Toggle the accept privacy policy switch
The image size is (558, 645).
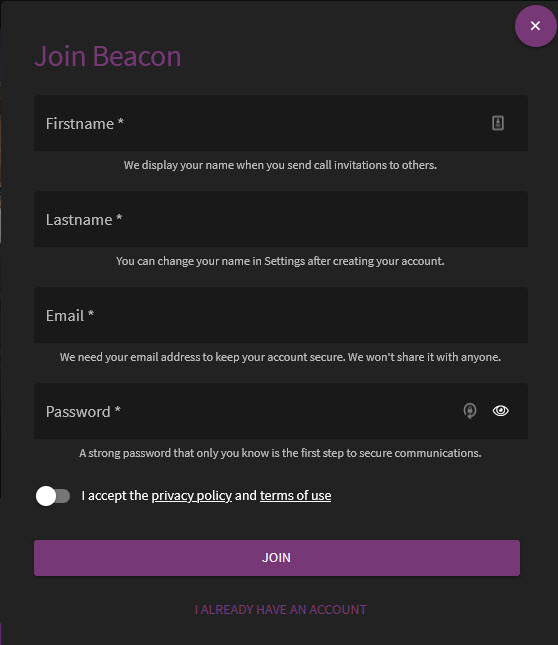tap(53, 496)
